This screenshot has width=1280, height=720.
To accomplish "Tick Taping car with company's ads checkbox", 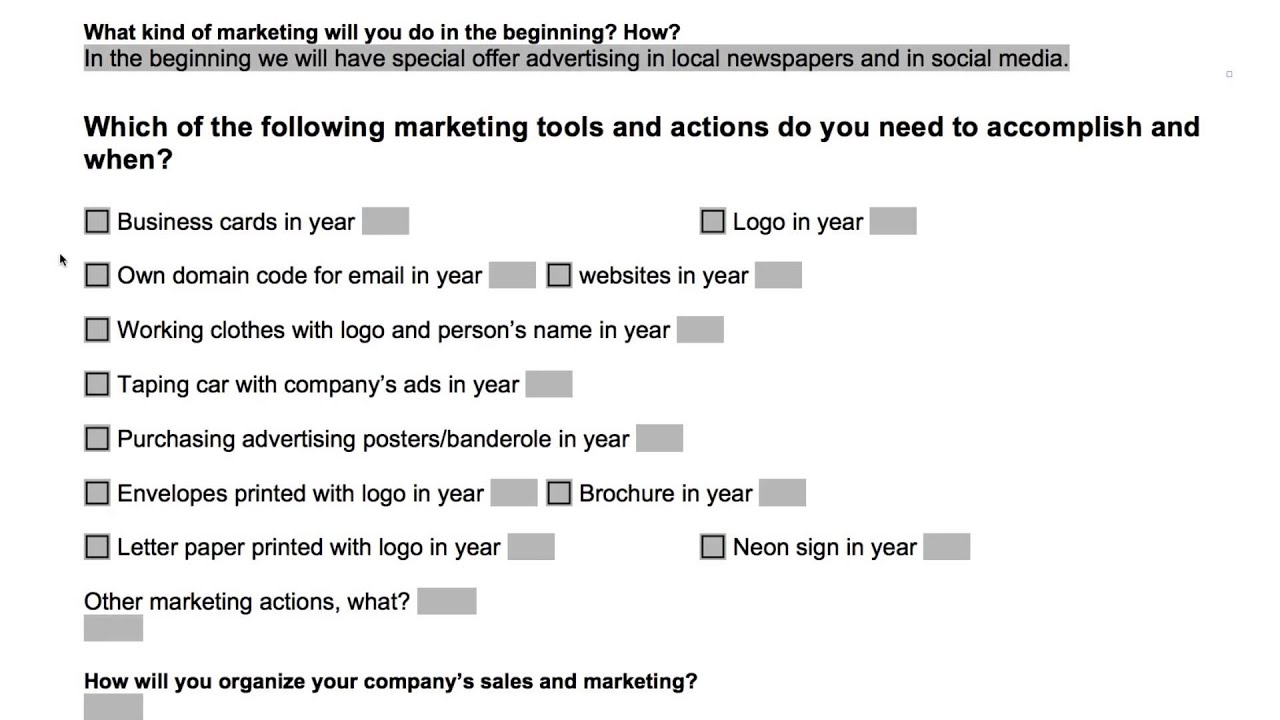I will pos(97,384).
